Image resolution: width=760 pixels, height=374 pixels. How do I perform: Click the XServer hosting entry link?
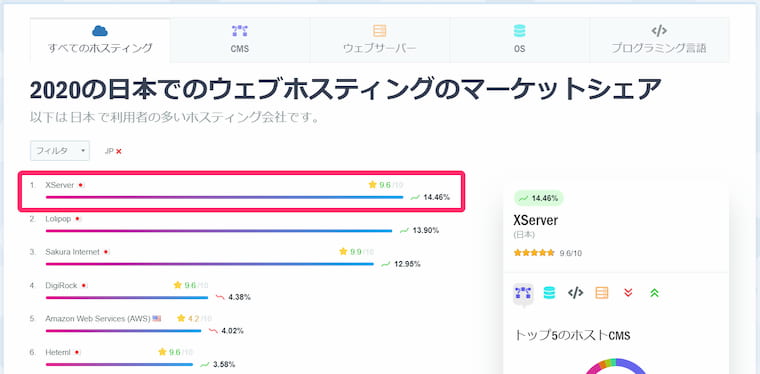coord(60,185)
